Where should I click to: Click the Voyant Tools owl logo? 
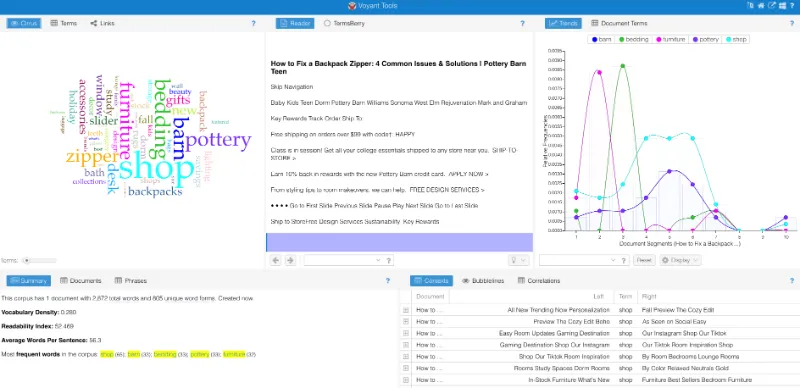coord(352,6)
